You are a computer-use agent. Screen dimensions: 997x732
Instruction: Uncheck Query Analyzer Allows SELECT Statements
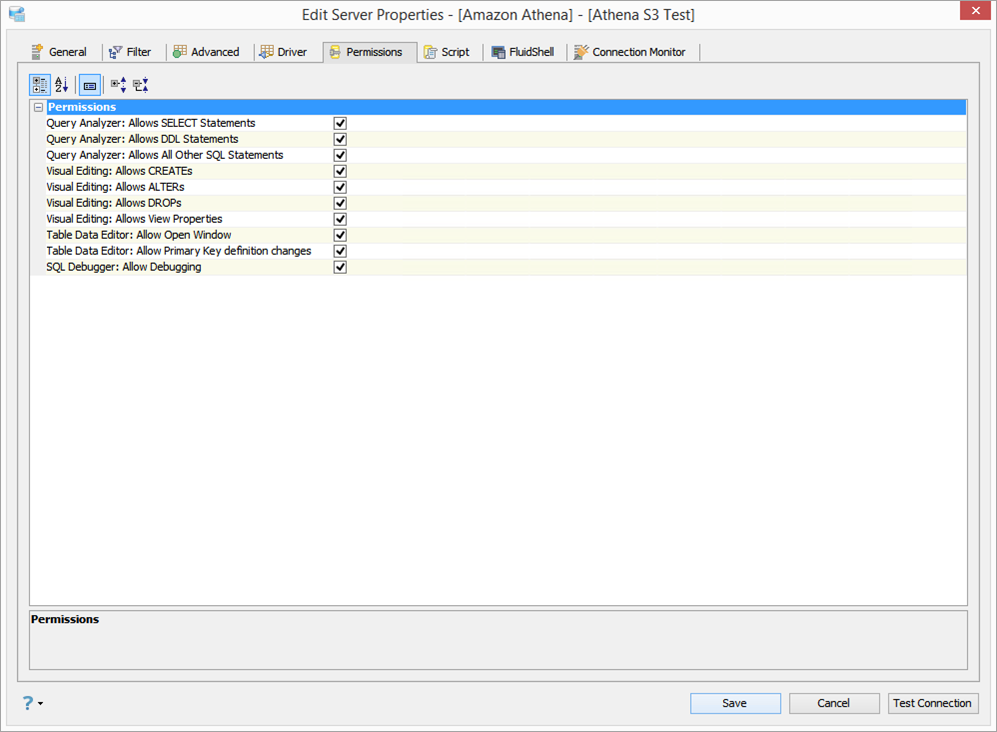[340, 123]
